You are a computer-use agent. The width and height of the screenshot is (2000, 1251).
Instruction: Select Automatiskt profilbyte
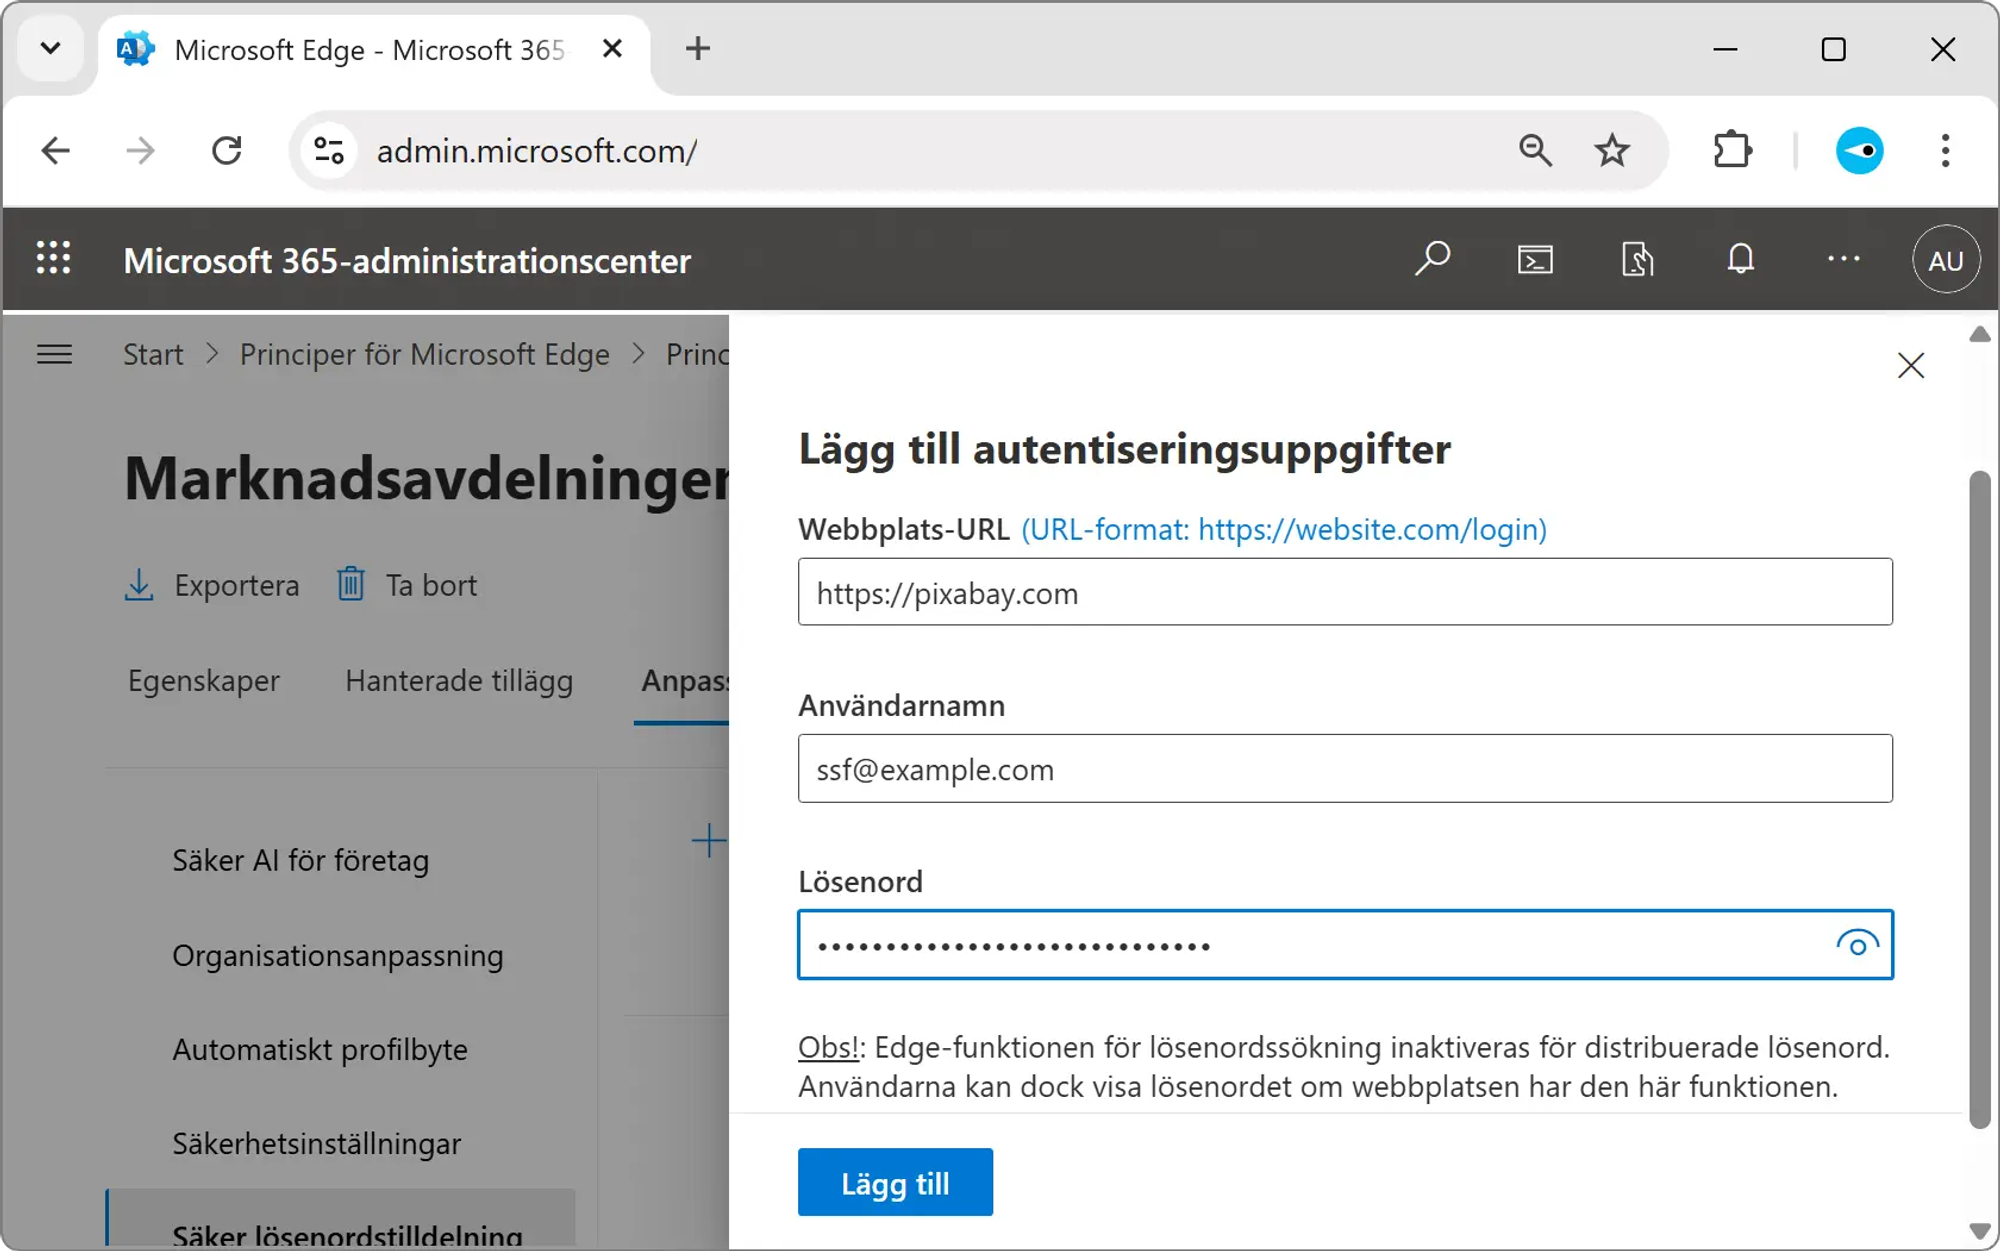(320, 1049)
